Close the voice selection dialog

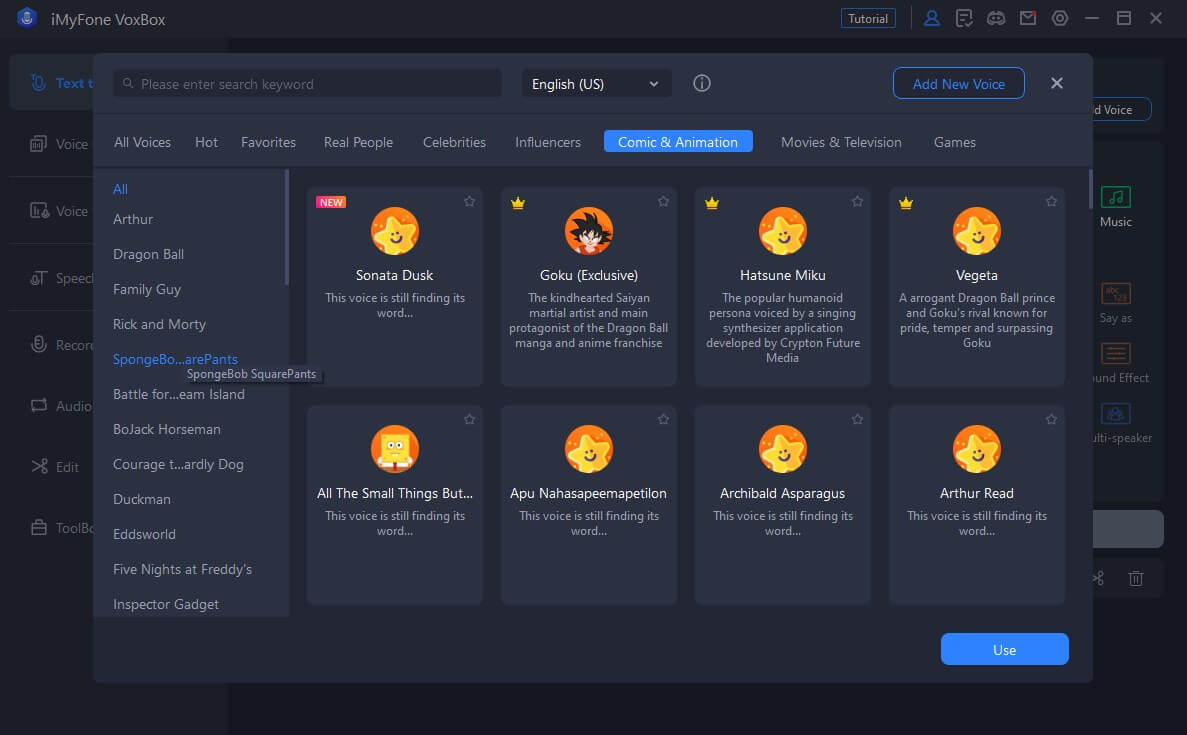tap(1057, 83)
